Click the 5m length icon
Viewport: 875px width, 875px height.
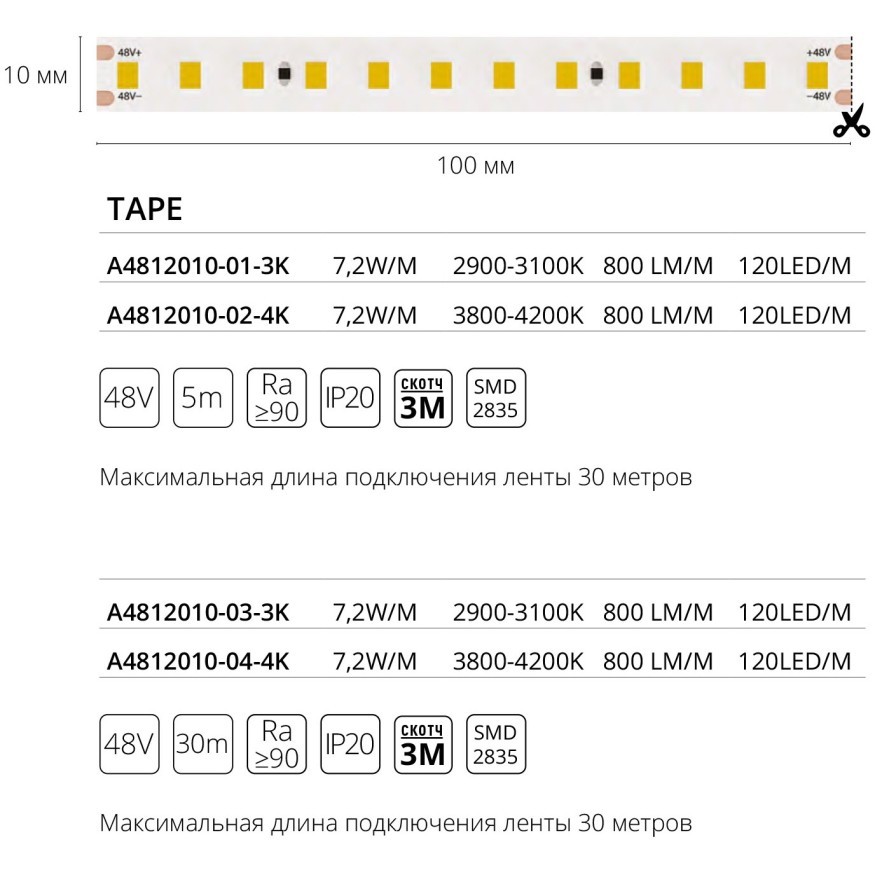[202, 399]
